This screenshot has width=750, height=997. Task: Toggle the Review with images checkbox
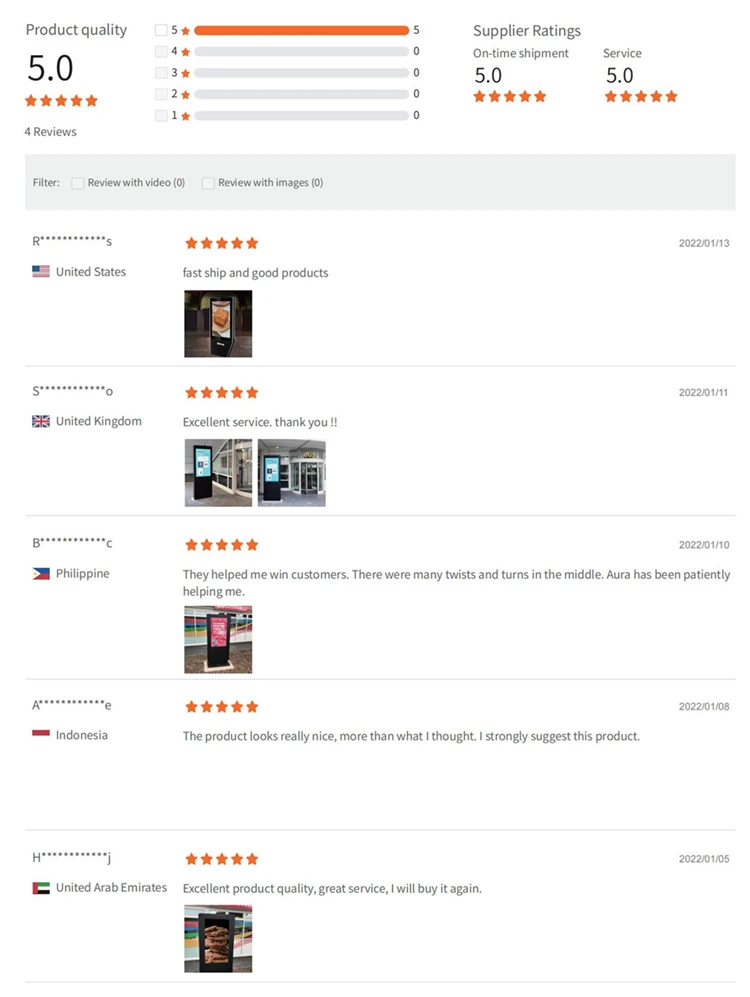(208, 183)
